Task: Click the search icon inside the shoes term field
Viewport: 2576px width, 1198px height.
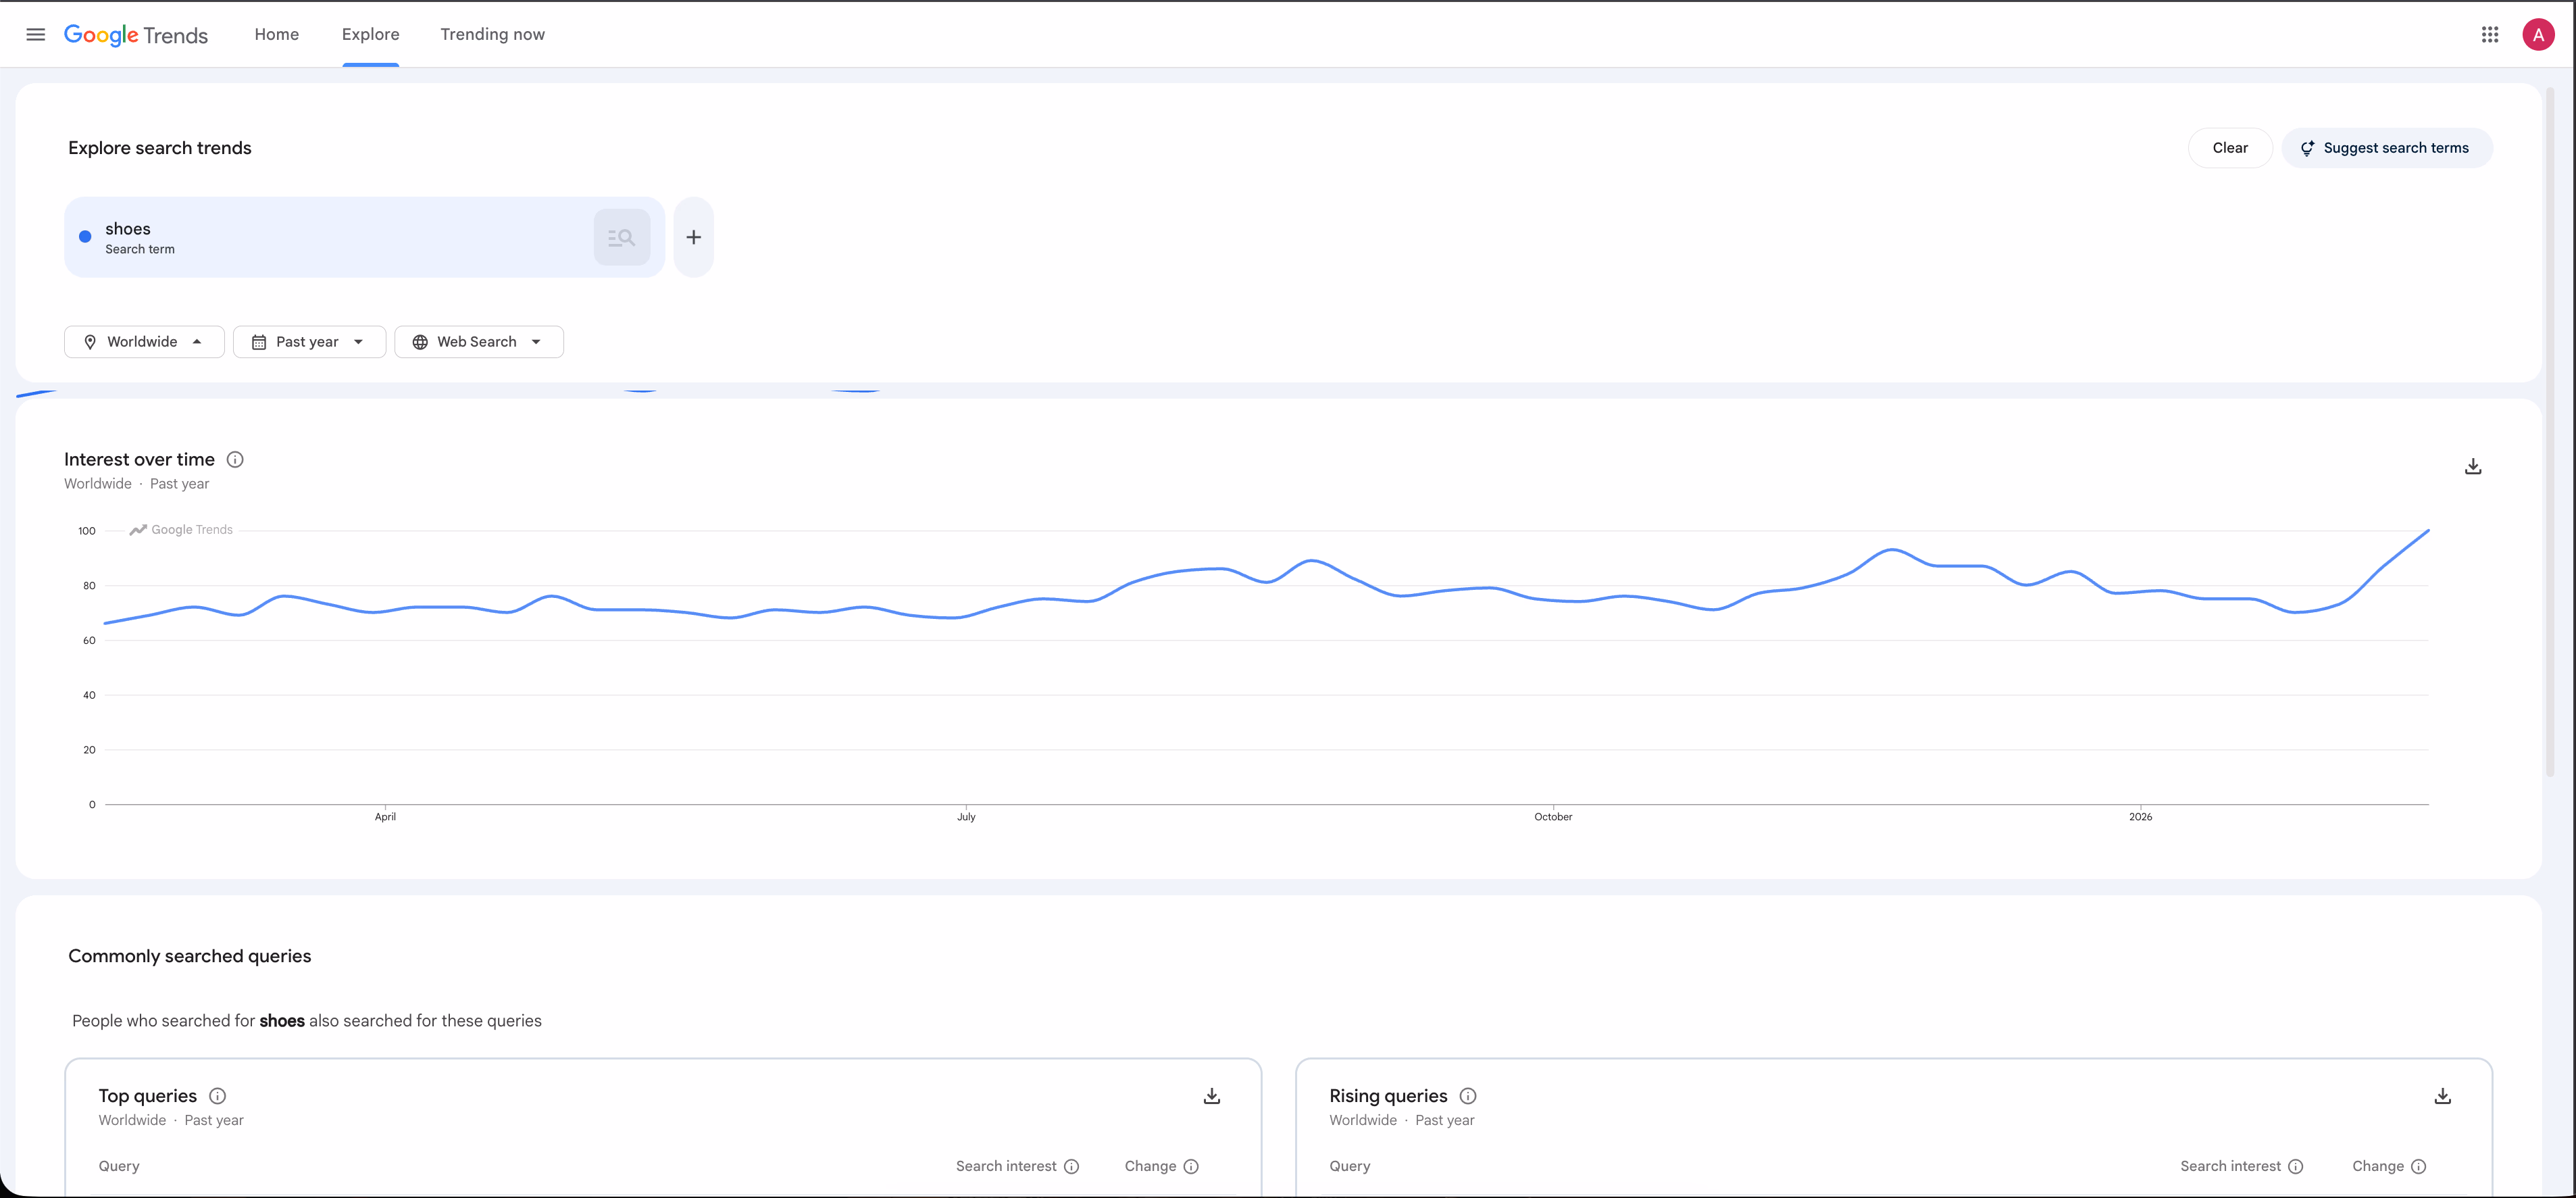Action: coord(621,236)
